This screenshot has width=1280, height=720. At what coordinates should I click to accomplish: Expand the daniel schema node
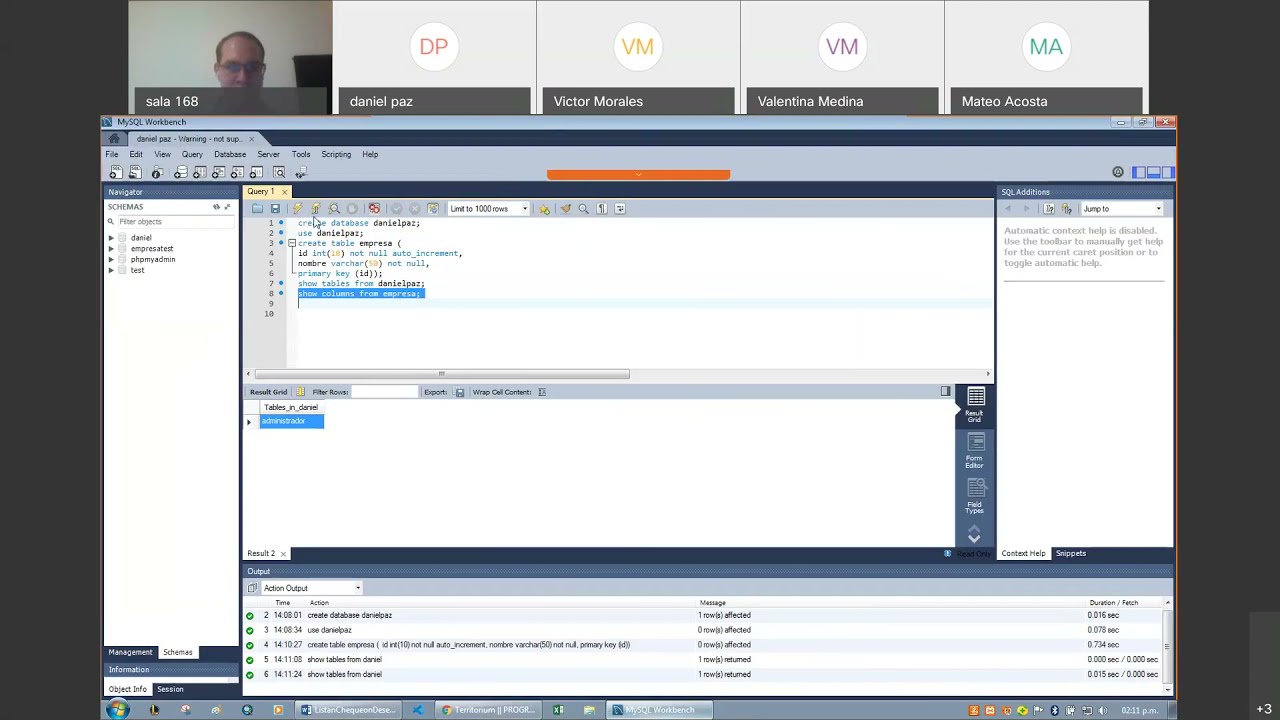click(x=111, y=238)
